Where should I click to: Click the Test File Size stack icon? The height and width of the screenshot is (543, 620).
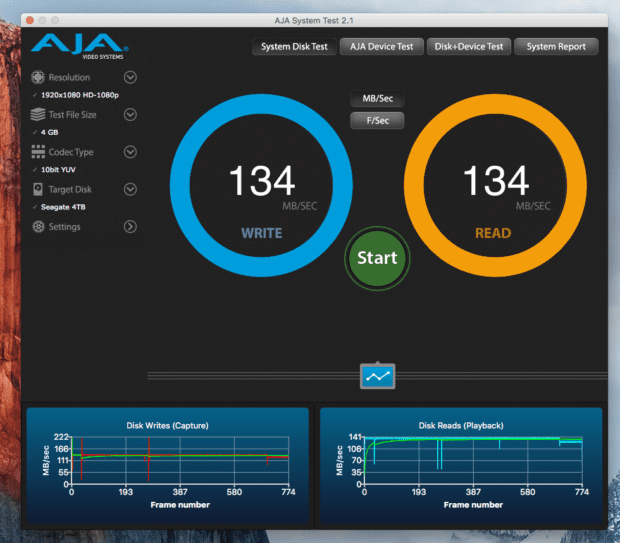pos(38,115)
